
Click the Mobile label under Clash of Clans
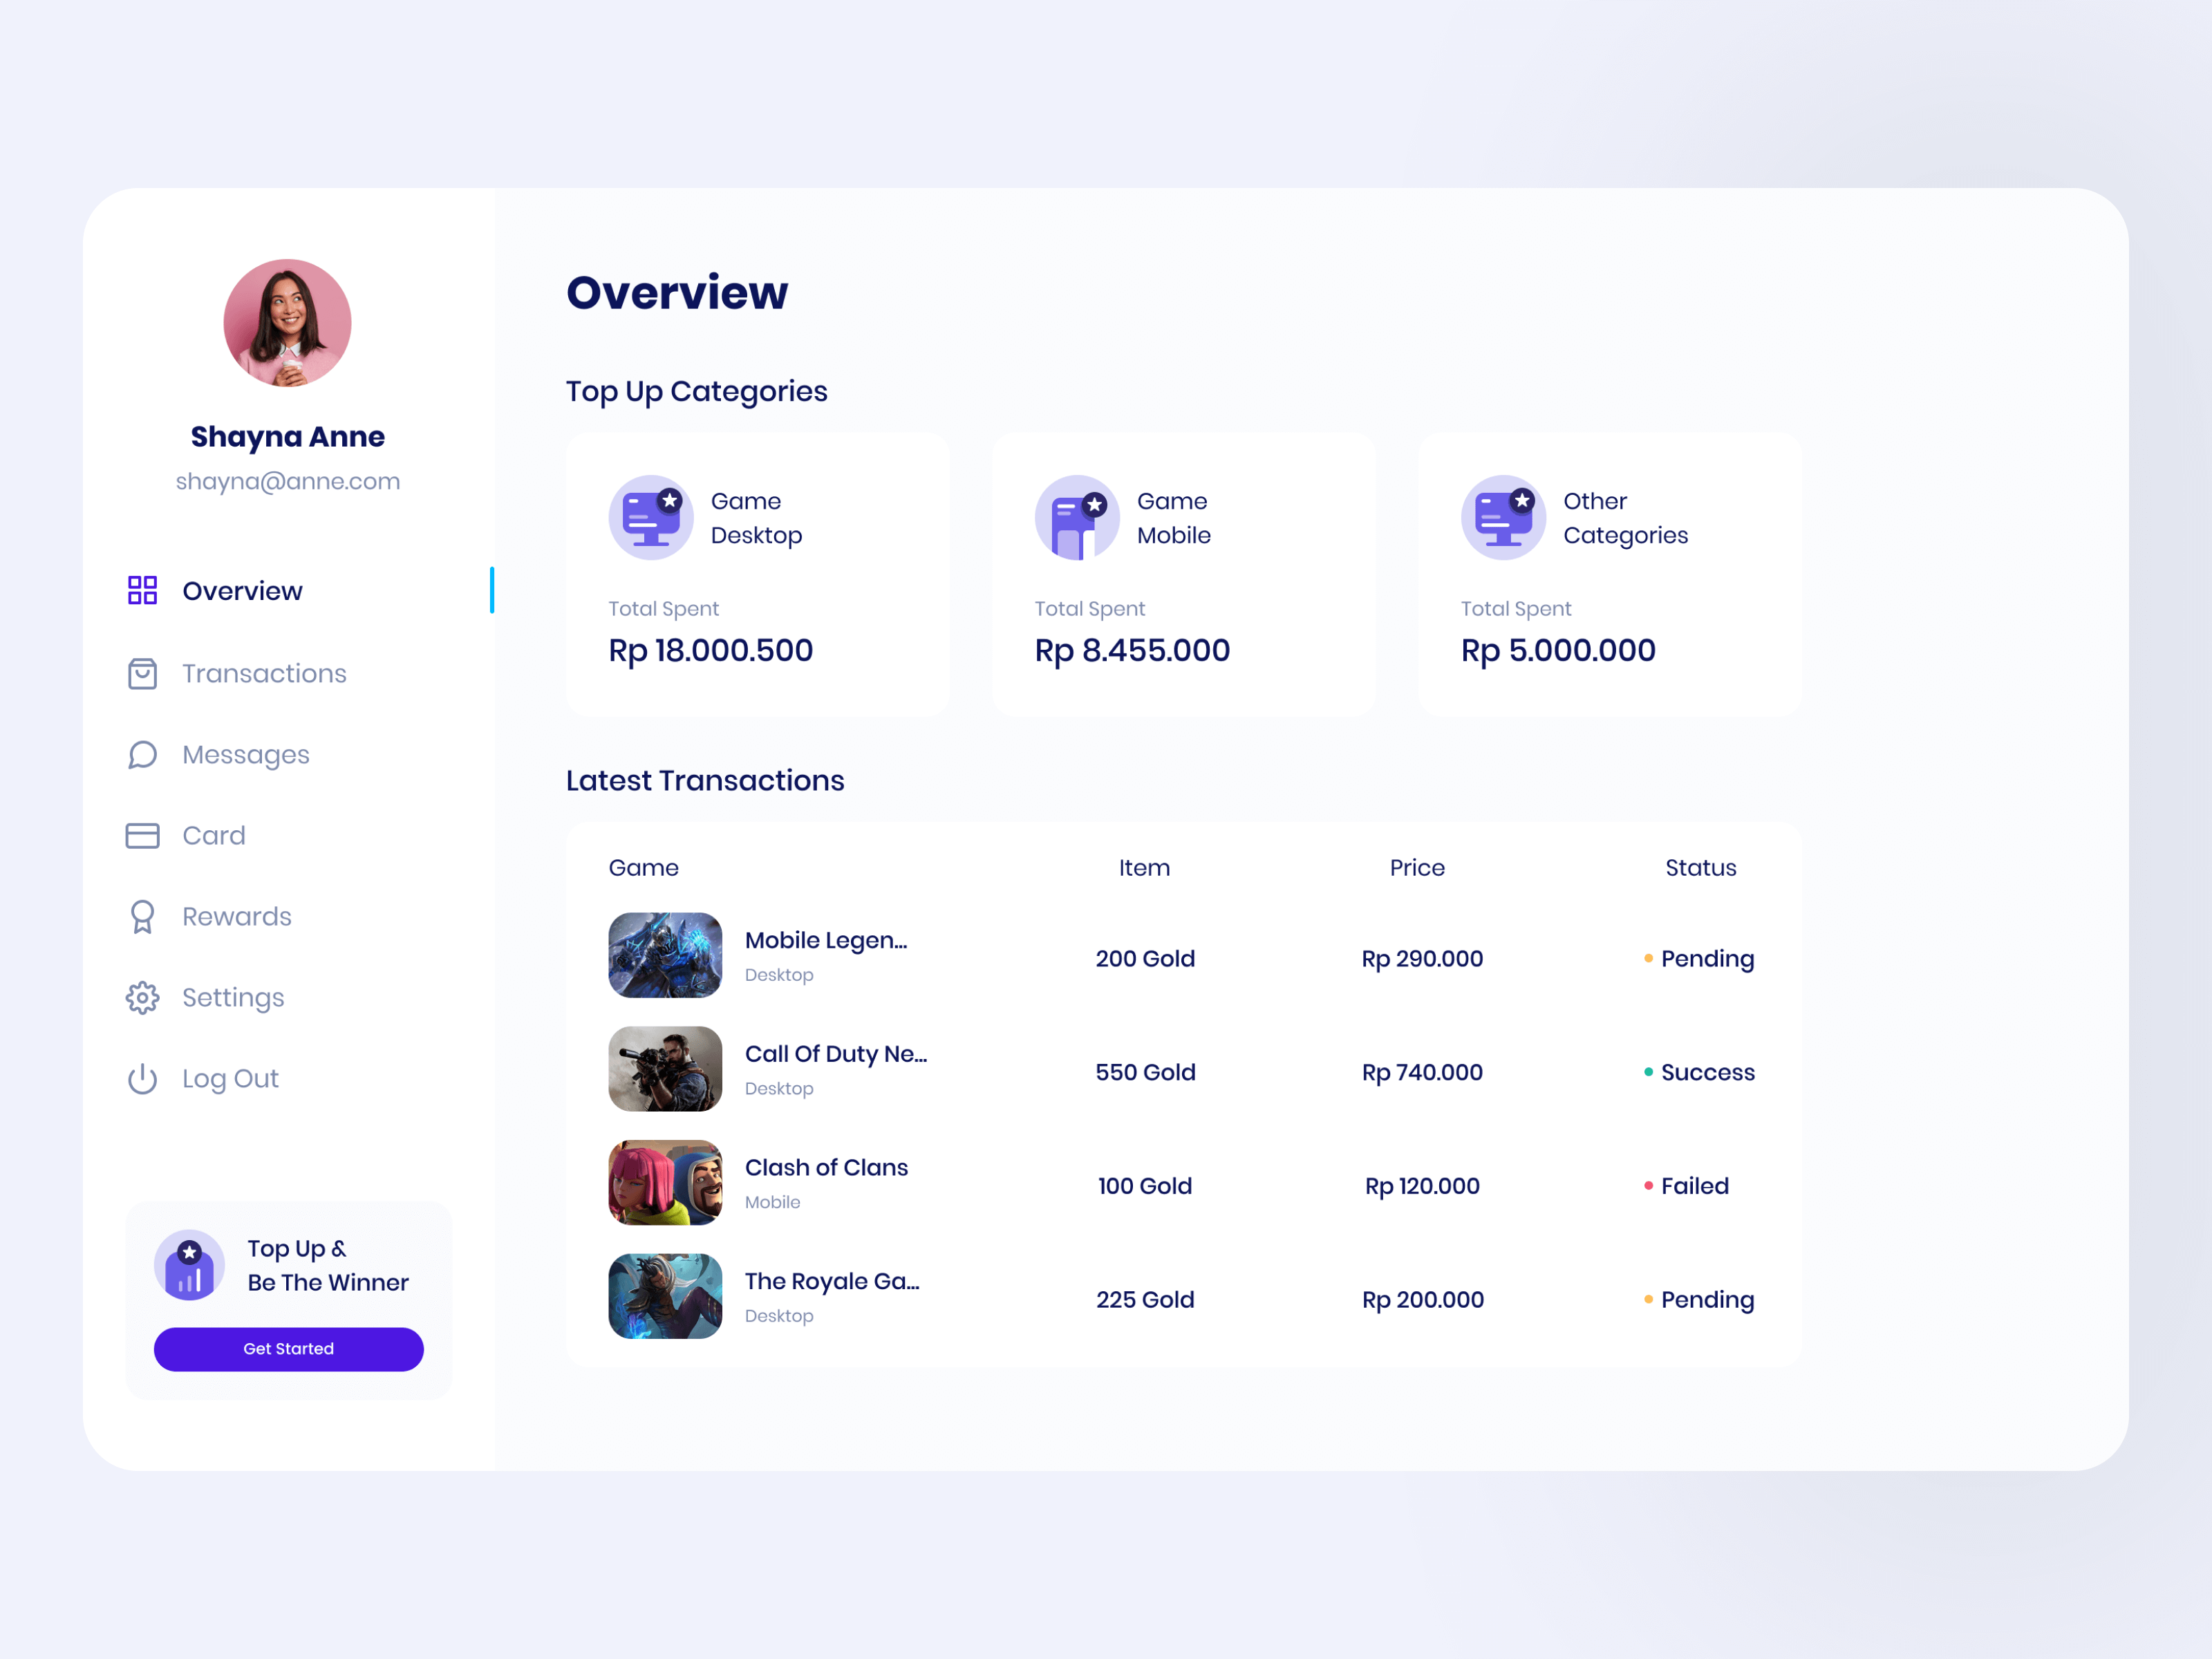point(772,1202)
